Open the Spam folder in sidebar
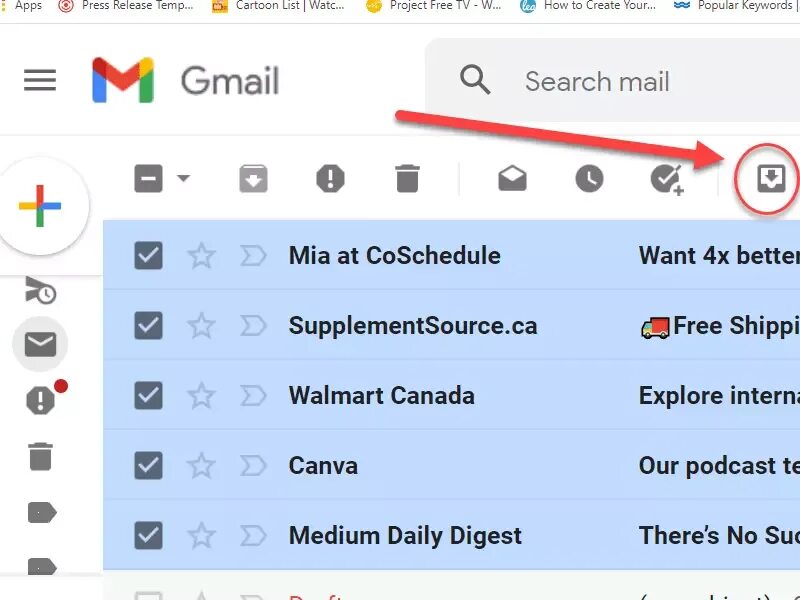 click(x=41, y=399)
